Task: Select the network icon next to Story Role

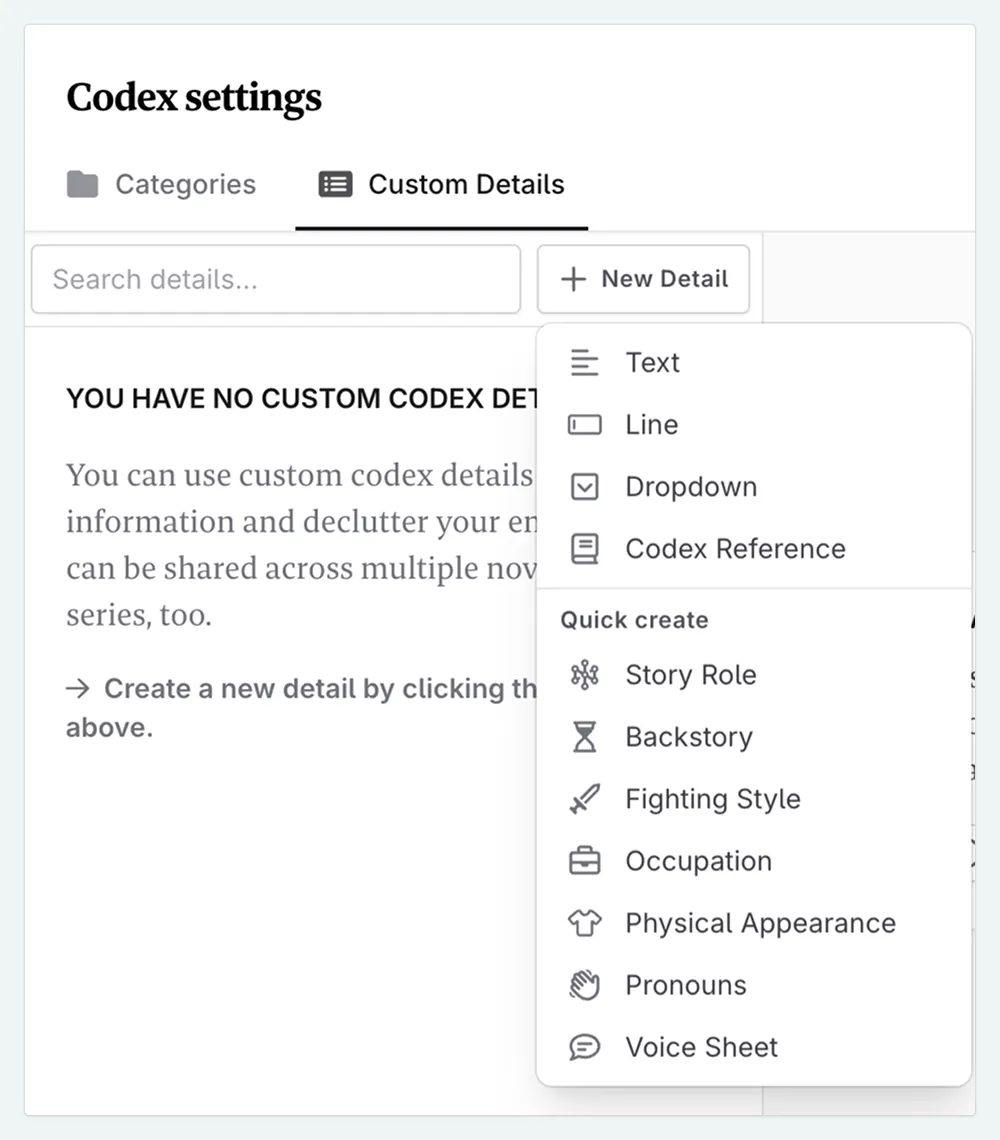Action: pyautogui.click(x=585, y=675)
